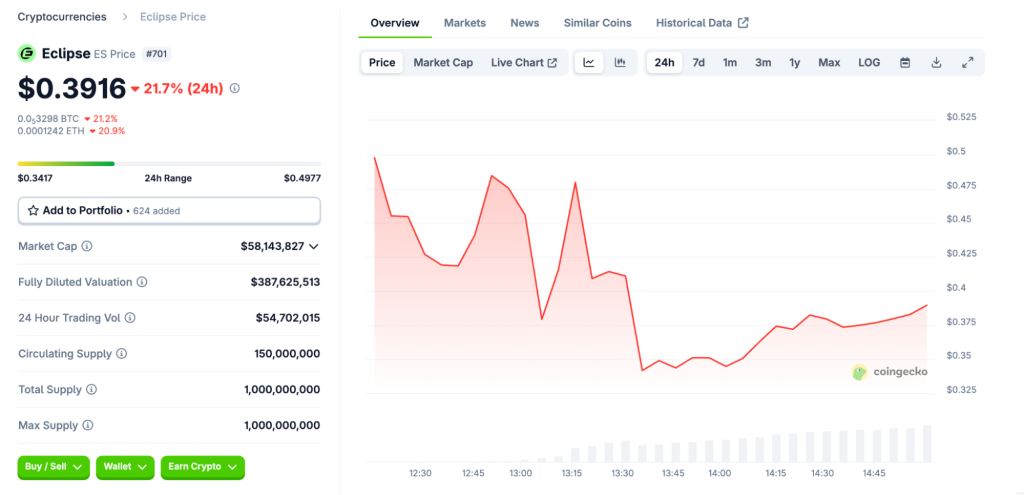This screenshot has width=1024, height=495.
Task: Switch chart to Market Cap view
Action: coord(443,63)
